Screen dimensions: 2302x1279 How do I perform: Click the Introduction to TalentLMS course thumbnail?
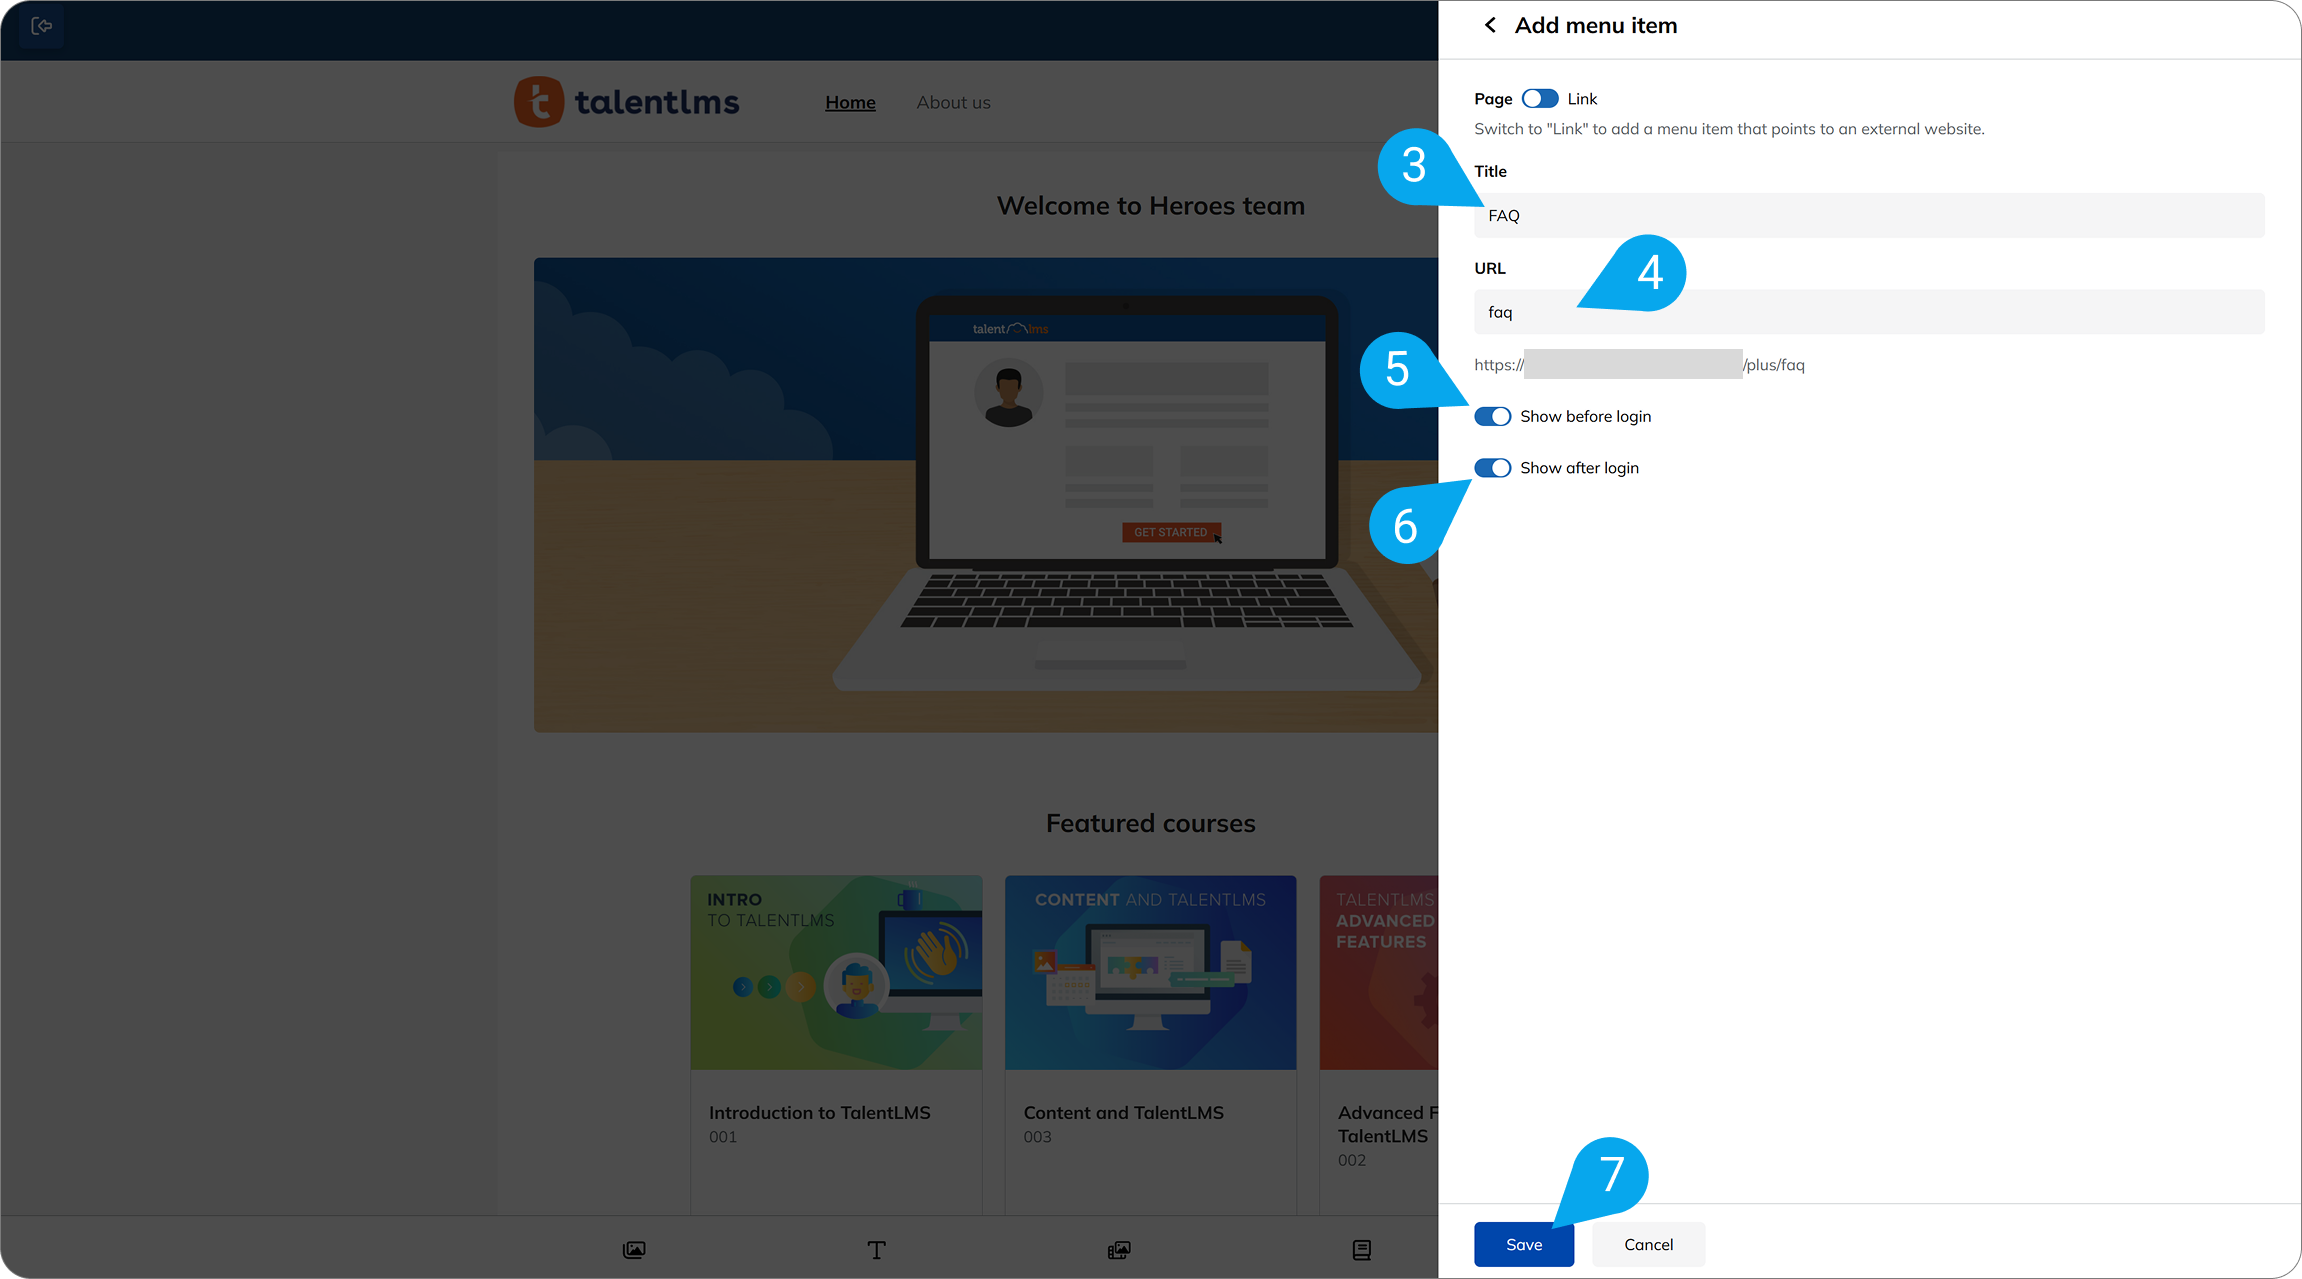[x=836, y=971]
